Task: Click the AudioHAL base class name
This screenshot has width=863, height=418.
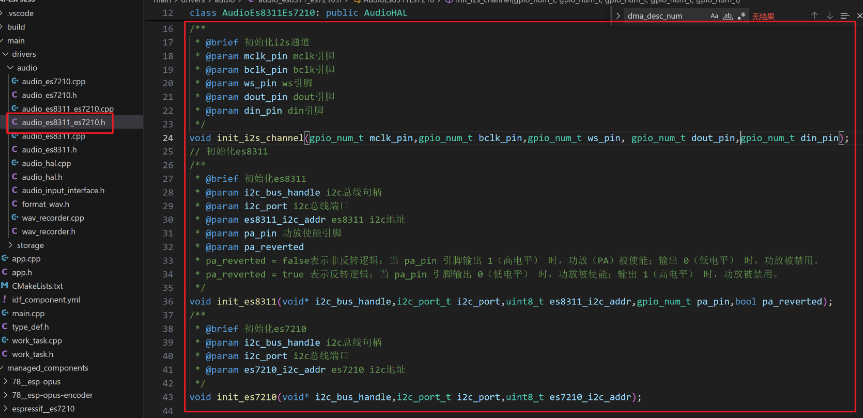Action: pos(385,13)
